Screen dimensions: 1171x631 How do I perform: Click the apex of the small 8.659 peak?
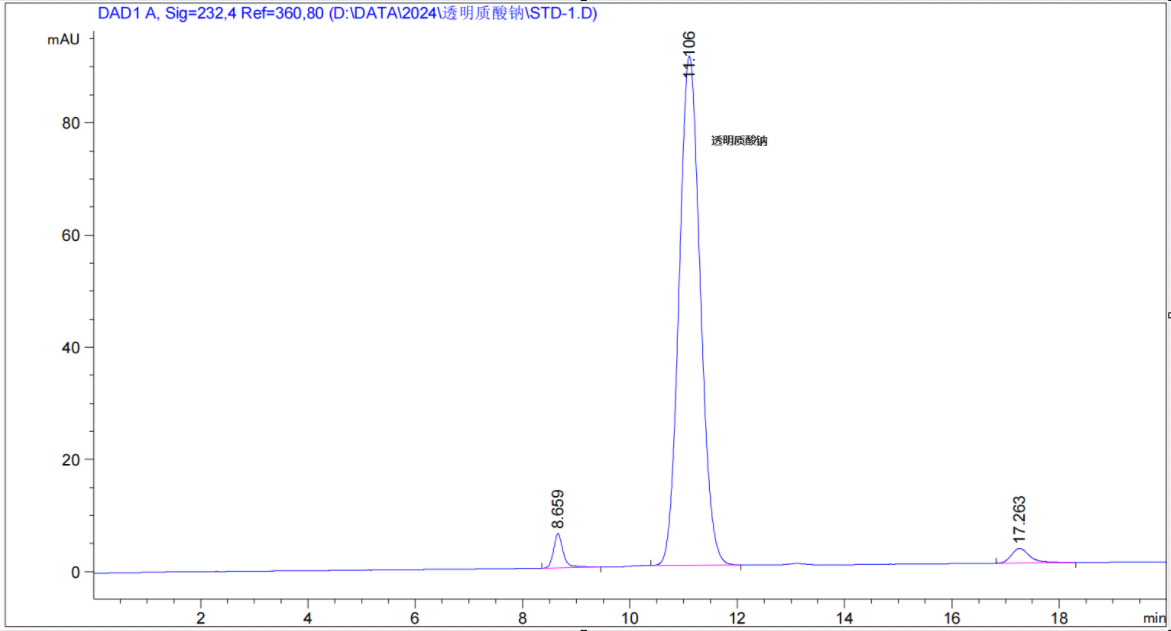coord(557,534)
